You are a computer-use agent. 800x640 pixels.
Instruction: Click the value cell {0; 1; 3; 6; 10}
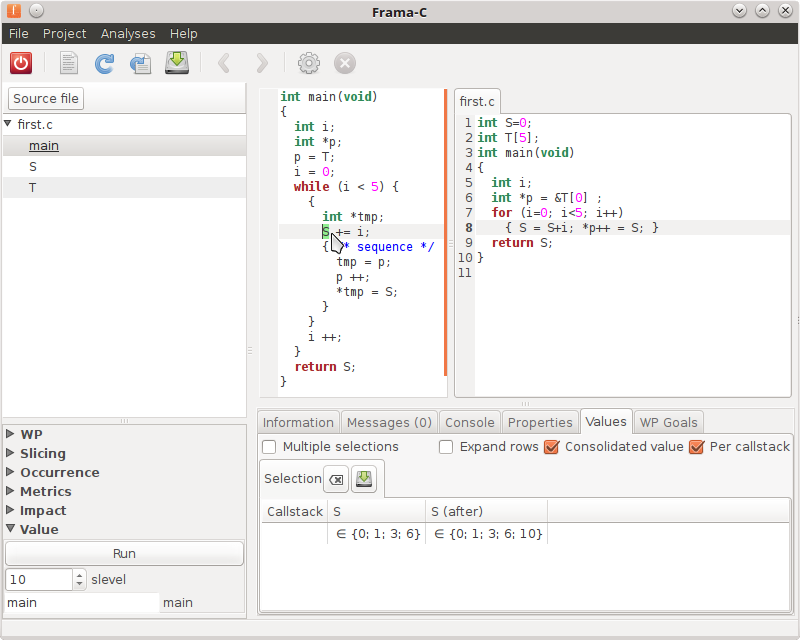tap(488, 534)
